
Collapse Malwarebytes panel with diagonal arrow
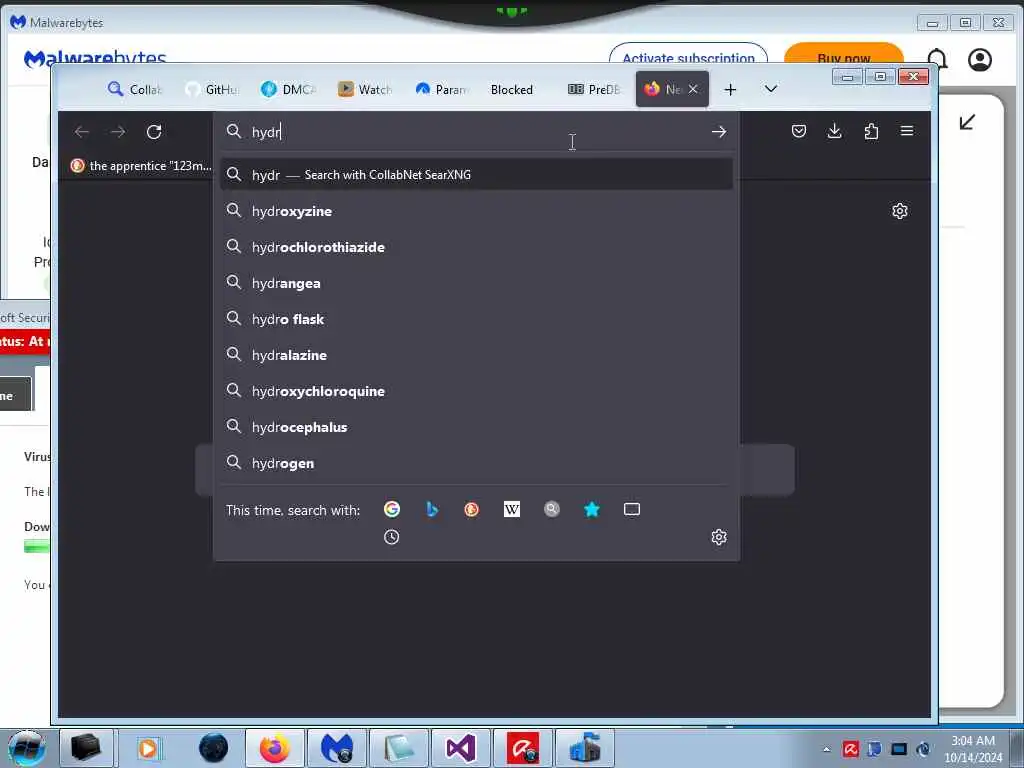click(967, 122)
